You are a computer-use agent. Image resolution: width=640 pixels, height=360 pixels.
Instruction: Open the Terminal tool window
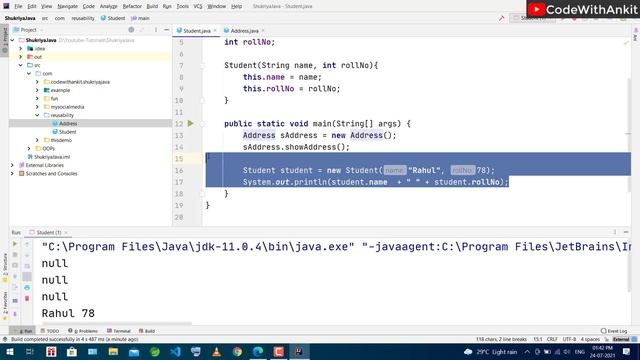click(x=119, y=331)
